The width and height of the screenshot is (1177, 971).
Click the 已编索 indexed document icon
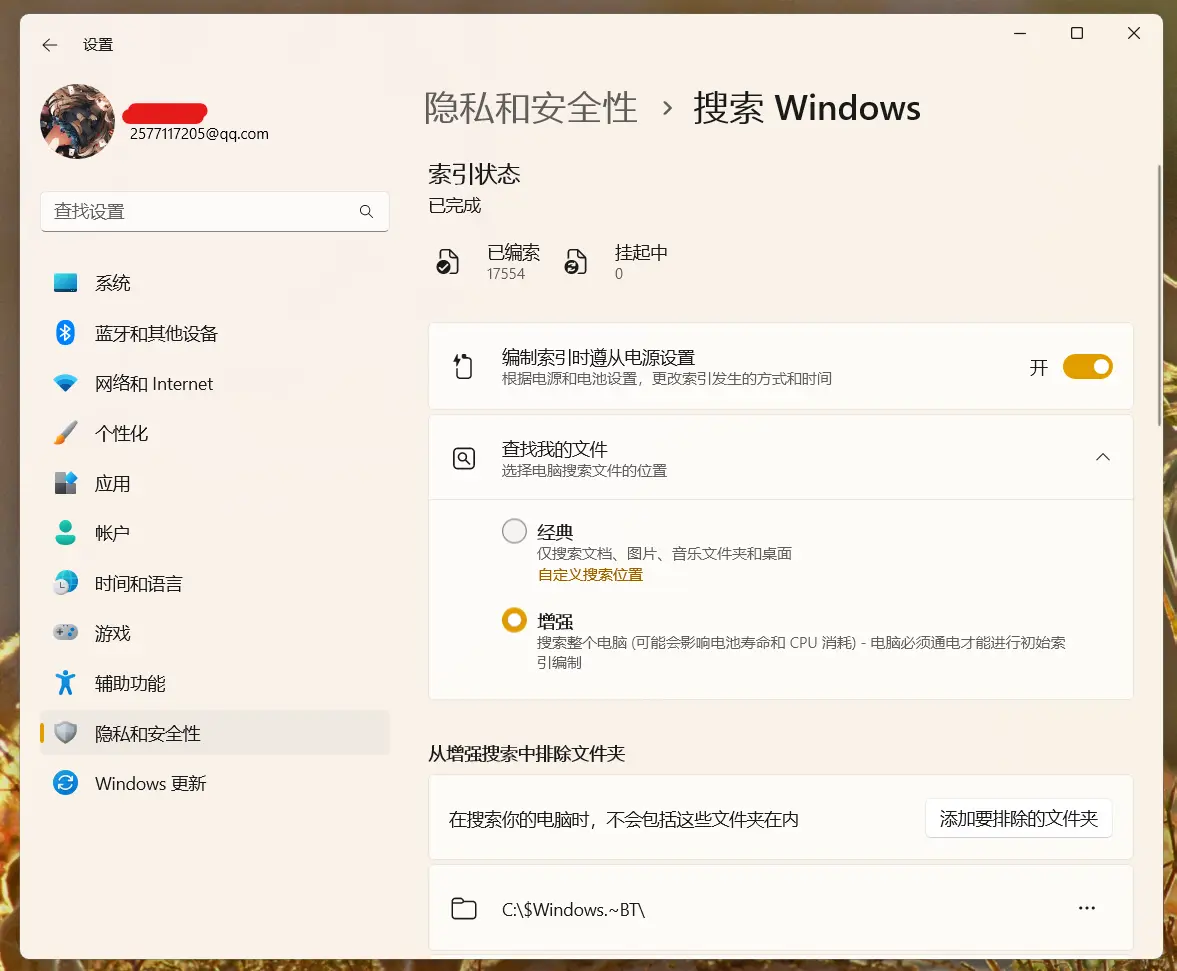[447, 261]
